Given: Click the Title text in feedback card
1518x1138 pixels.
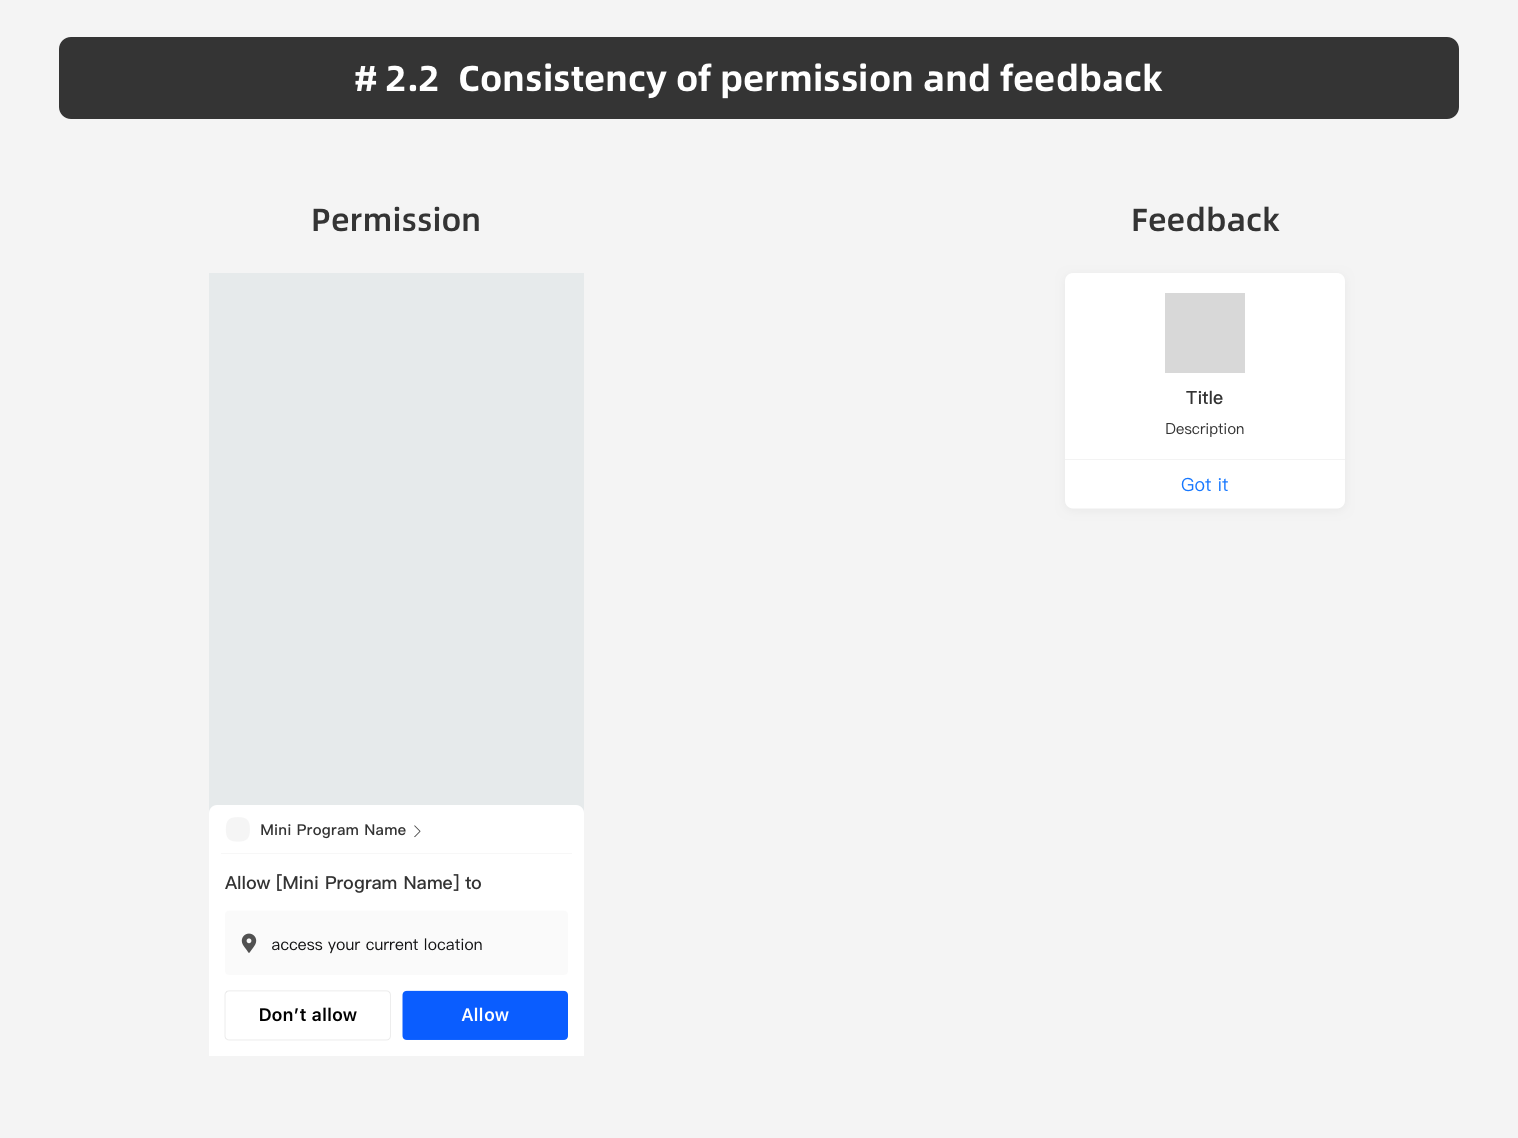Looking at the screenshot, I should click(1204, 398).
